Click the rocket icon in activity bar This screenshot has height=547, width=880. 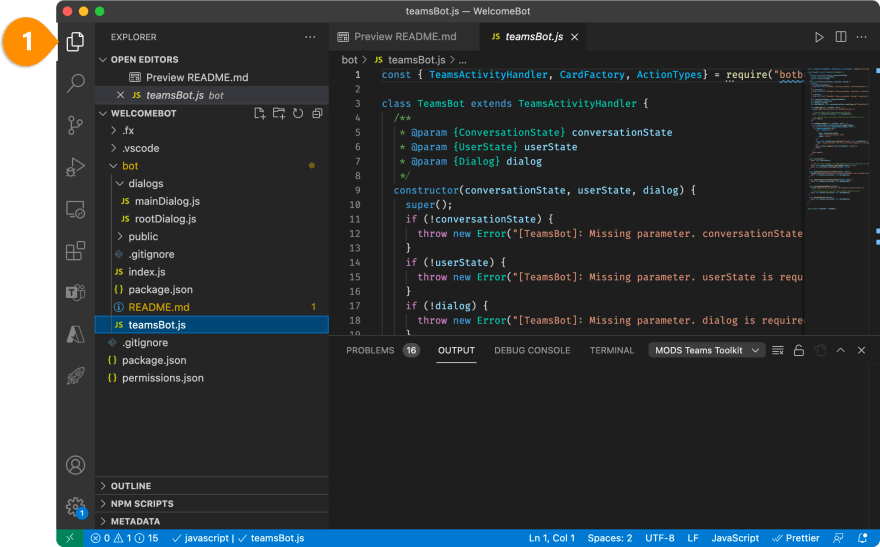click(75, 376)
